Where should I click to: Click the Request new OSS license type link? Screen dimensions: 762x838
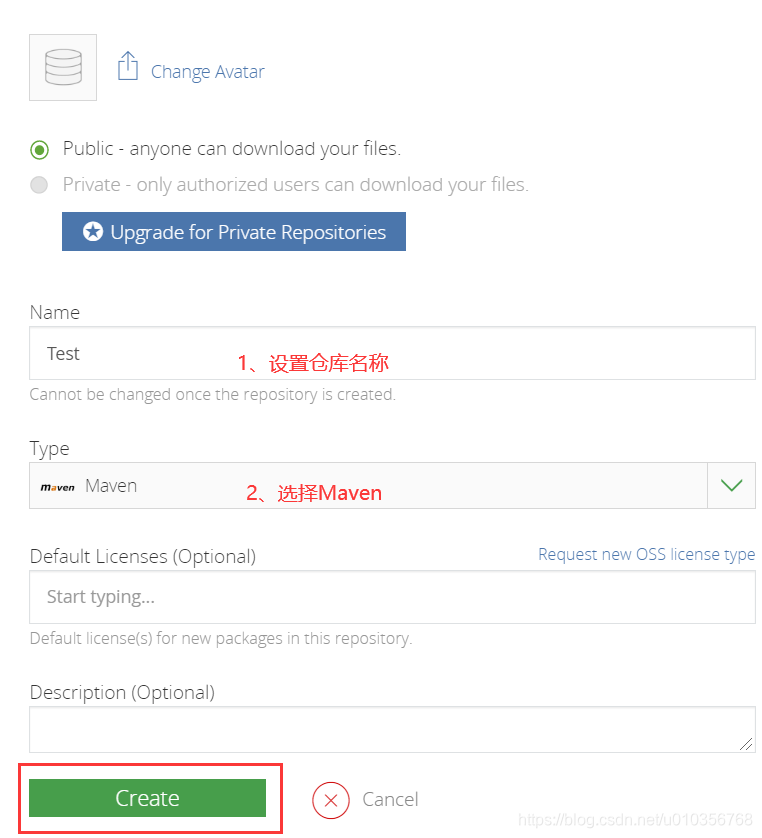(x=646, y=553)
